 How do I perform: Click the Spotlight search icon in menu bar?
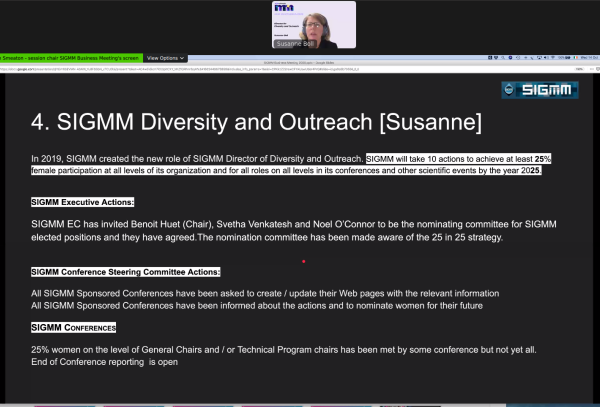click(503, 58)
